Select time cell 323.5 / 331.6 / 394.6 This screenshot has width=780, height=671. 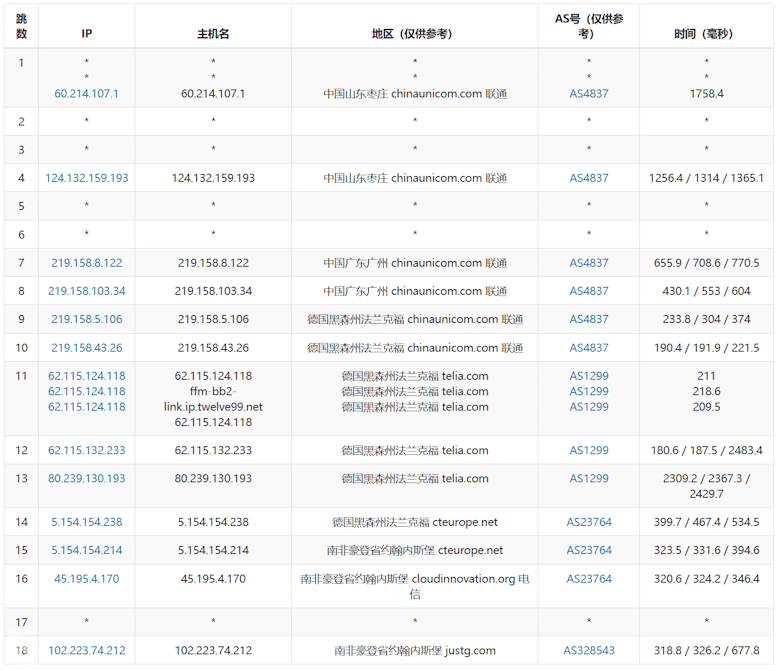706,550
